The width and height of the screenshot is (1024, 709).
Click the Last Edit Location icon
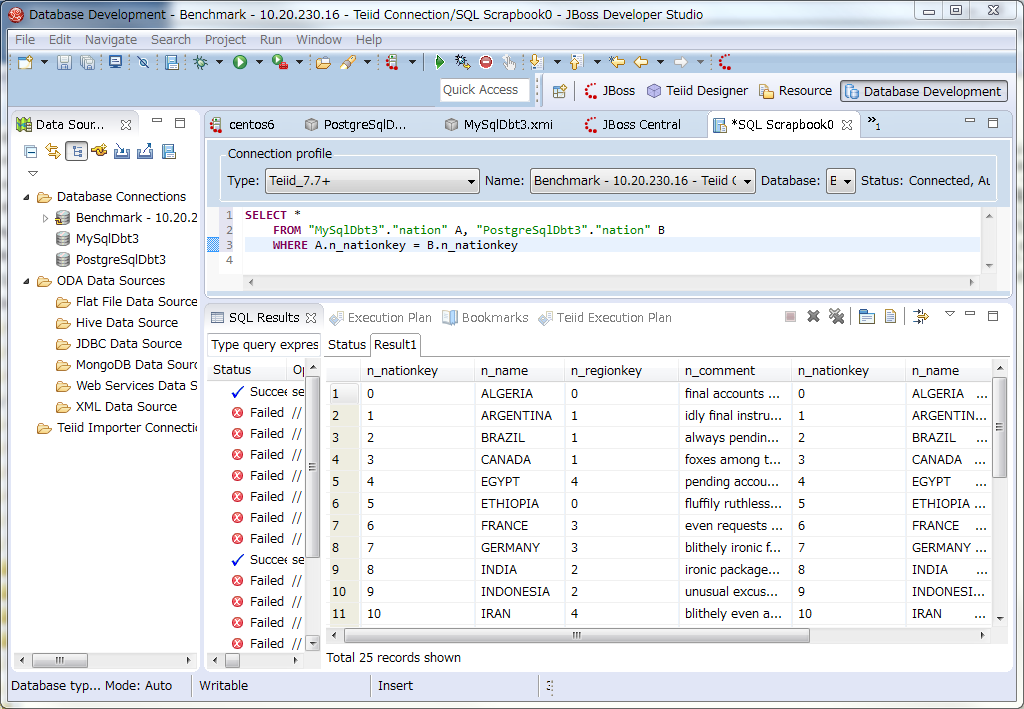[x=617, y=62]
